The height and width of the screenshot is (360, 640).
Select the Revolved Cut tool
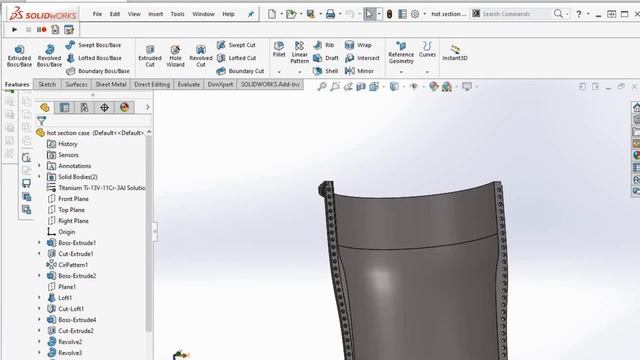(201, 56)
